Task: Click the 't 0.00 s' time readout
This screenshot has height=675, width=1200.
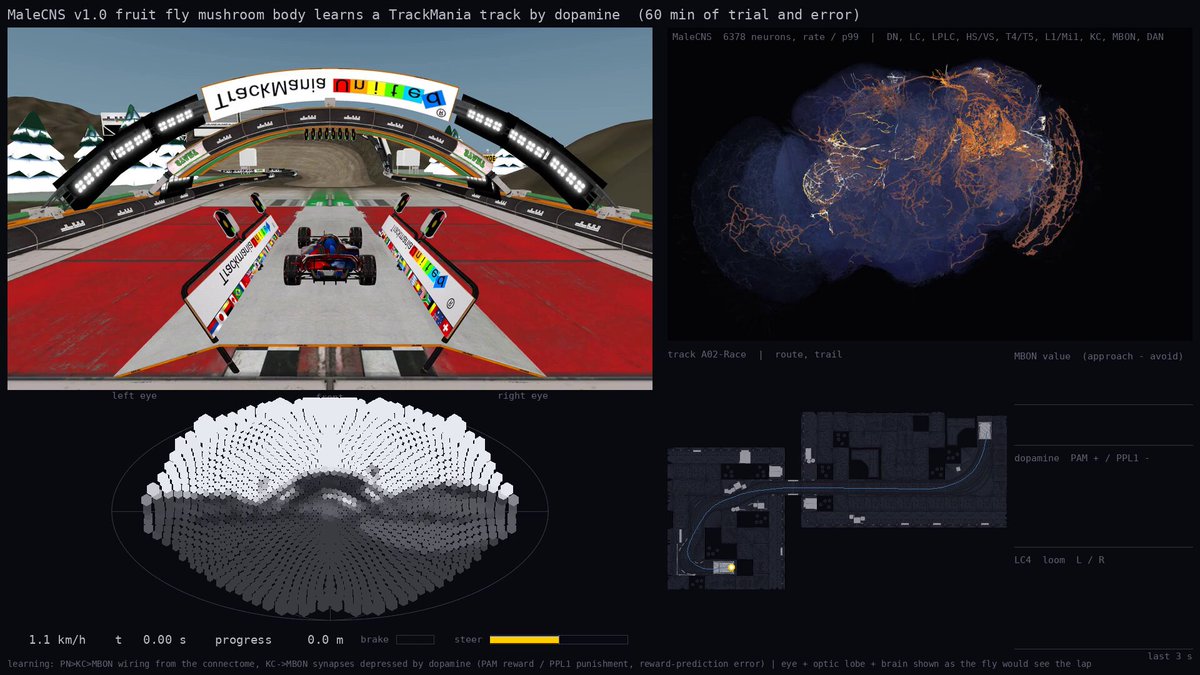Action: tap(150, 640)
